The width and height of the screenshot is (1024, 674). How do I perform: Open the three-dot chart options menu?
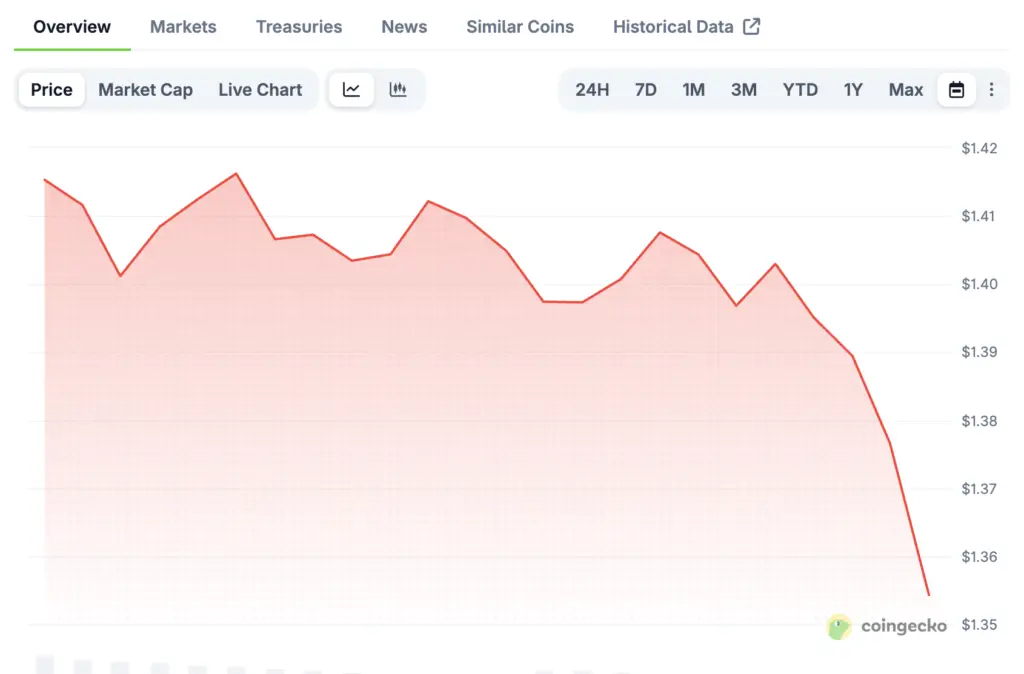991,90
